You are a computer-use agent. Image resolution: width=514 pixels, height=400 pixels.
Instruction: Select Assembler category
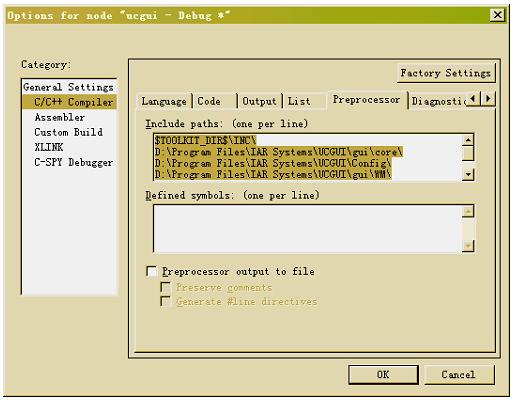[x=60, y=117]
